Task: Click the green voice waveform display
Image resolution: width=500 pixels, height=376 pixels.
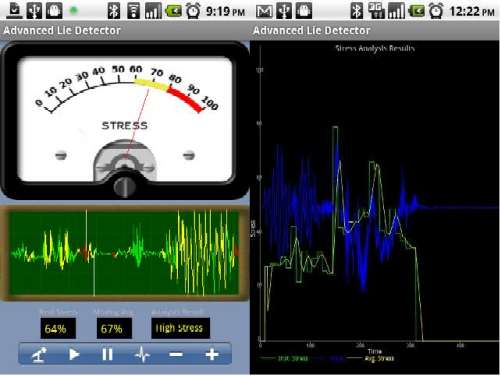Action: pyautogui.click(x=124, y=253)
